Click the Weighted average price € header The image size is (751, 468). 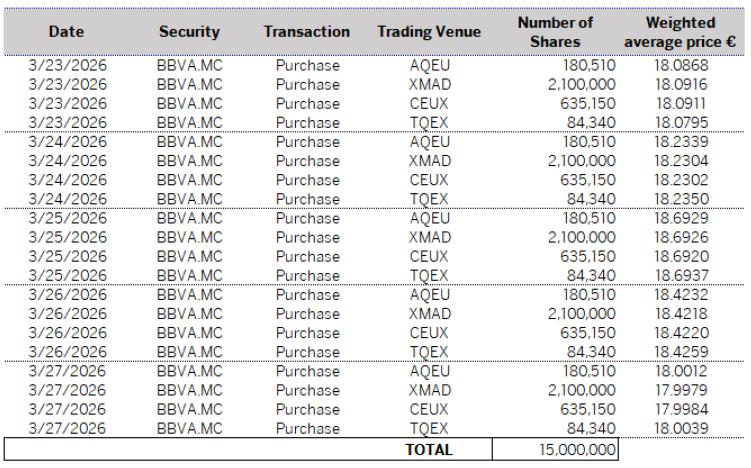point(680,32)
